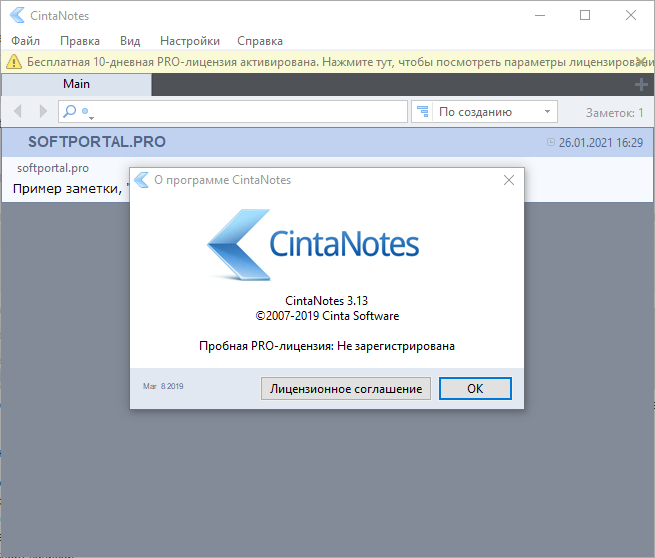
Task: Focus the note search field
Action: click(x=233, y=112)
